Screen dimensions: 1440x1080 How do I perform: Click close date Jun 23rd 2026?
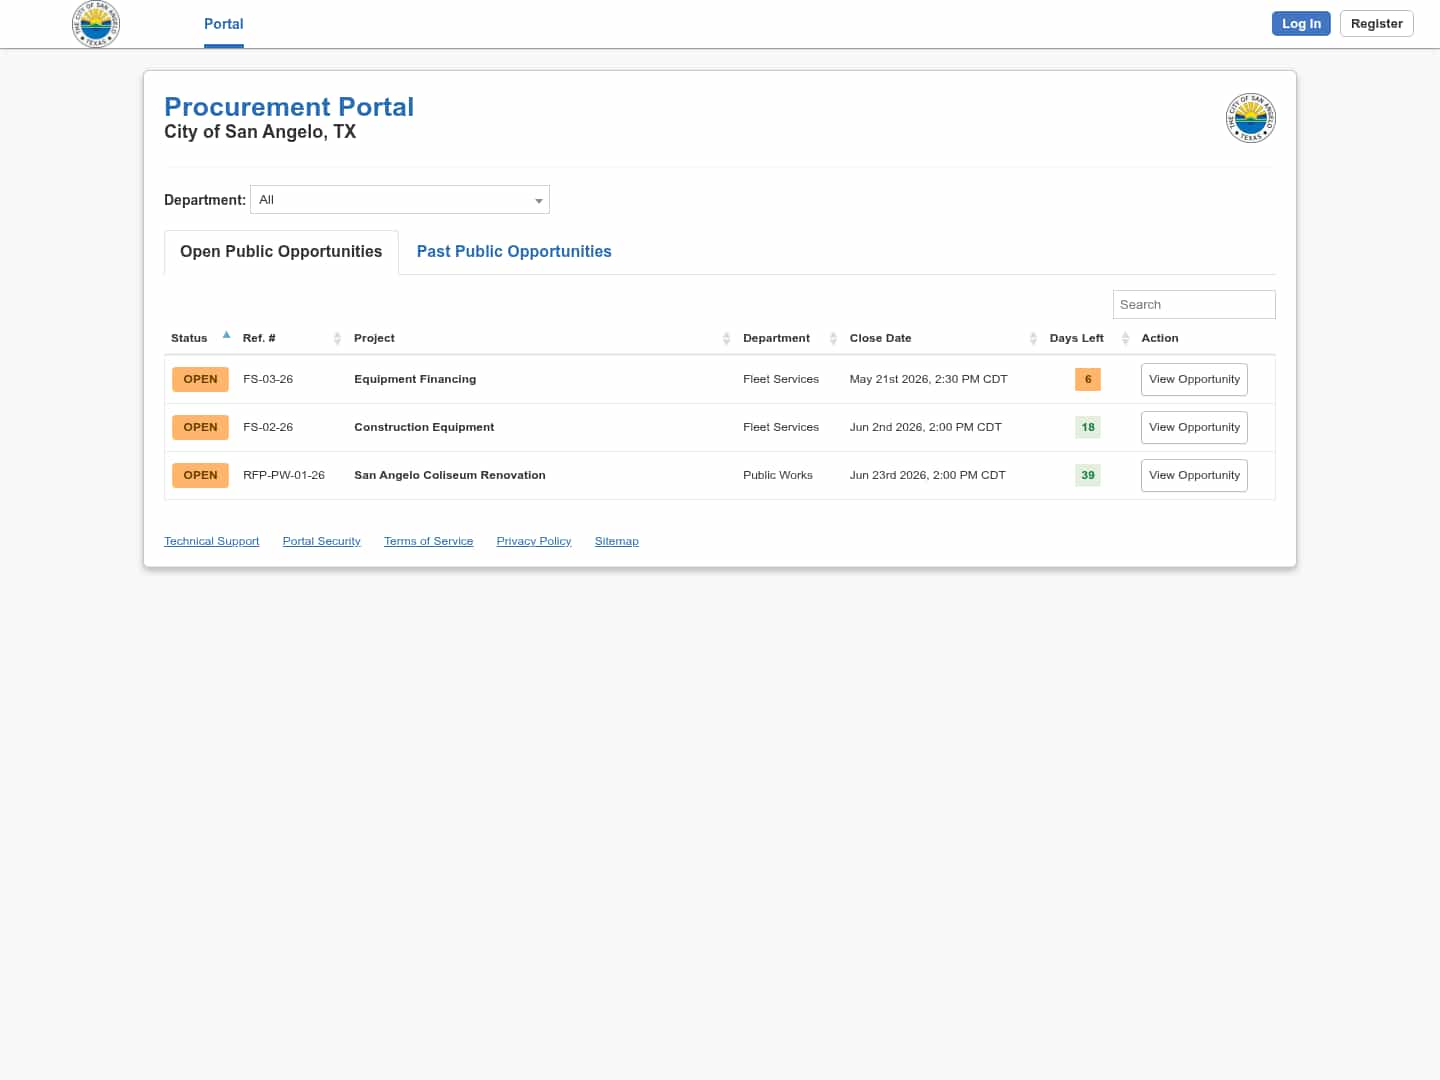[x=928, y=475]
